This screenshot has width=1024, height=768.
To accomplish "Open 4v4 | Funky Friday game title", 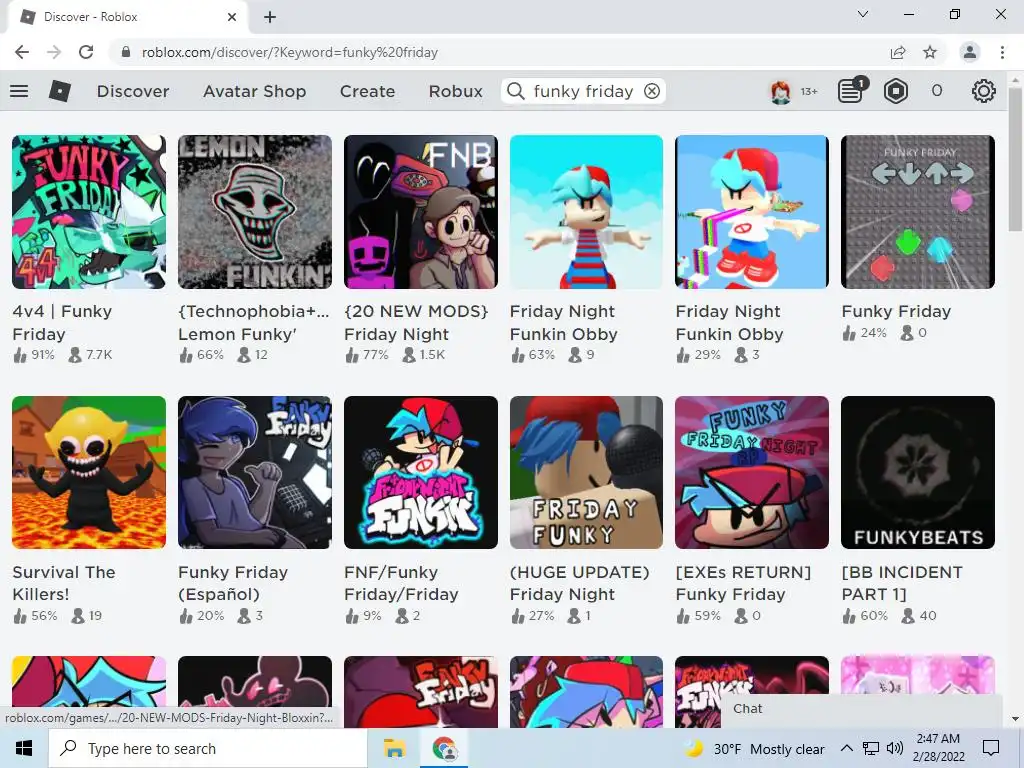I will tap(62, 323).
